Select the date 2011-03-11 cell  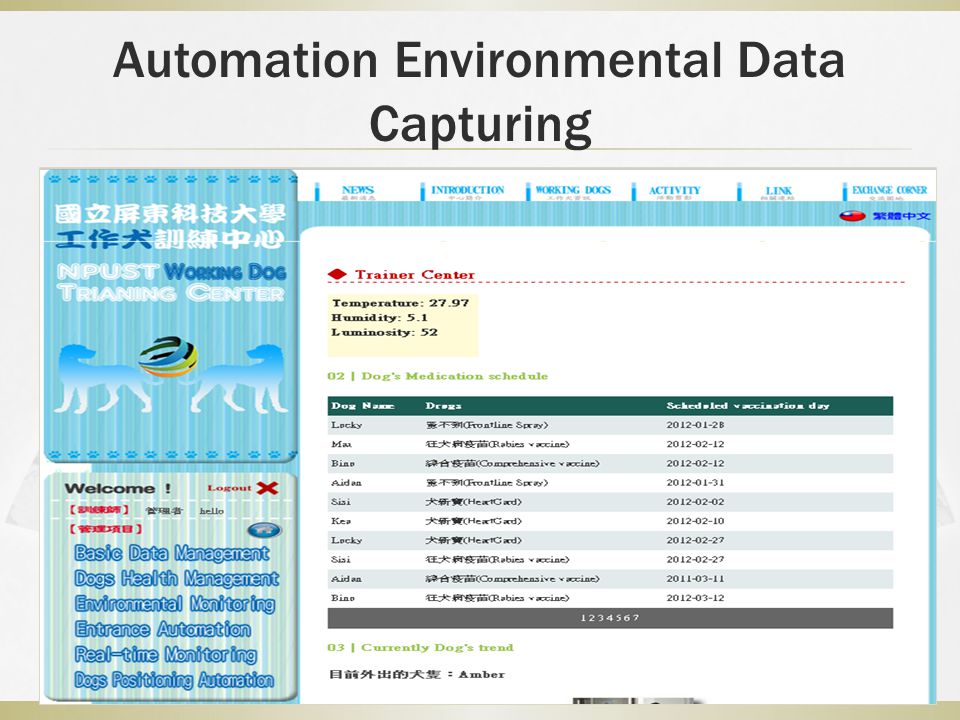pos(695,579)
